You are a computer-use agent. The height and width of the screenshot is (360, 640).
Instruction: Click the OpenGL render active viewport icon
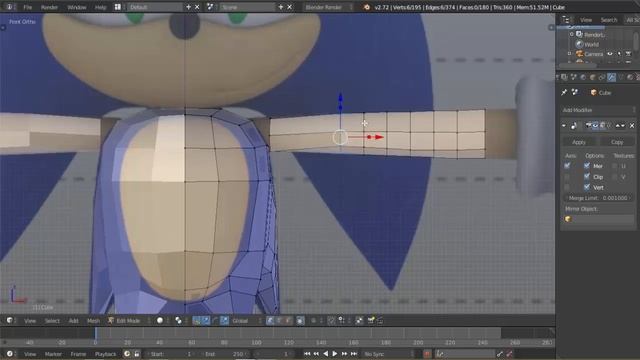[x=371, y=320]
